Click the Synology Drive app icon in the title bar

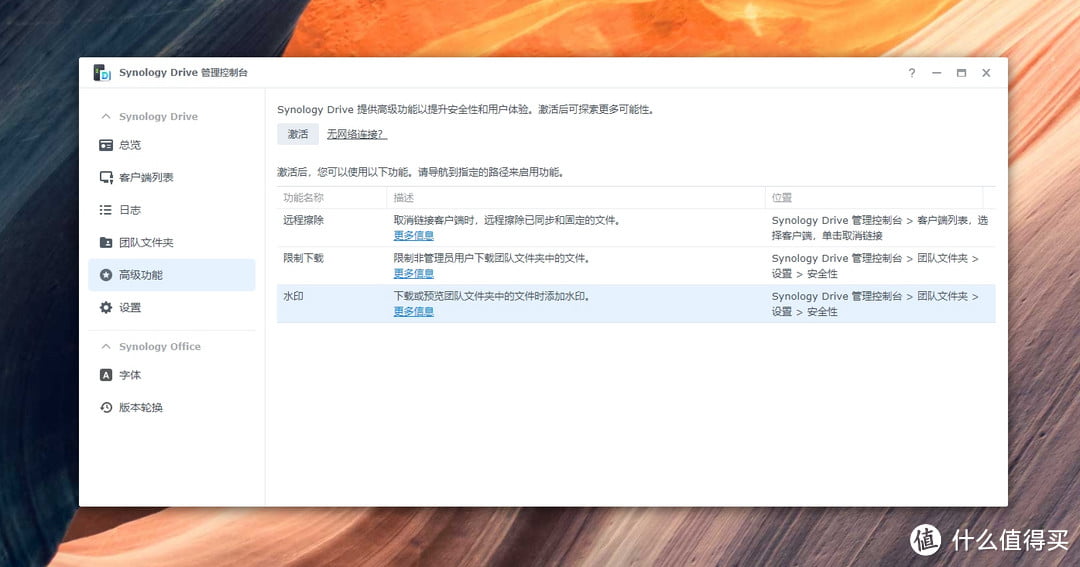coord(102,72)
